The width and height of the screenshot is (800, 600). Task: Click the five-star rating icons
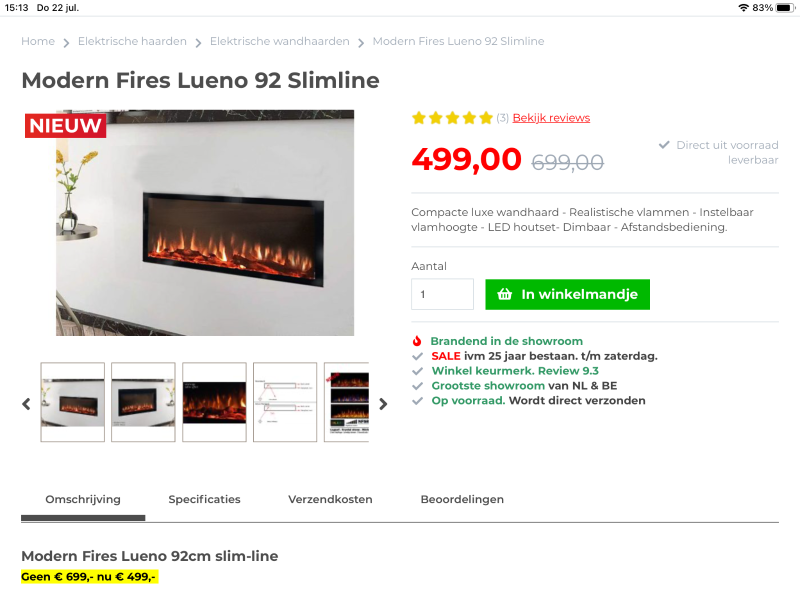point(452,118)
